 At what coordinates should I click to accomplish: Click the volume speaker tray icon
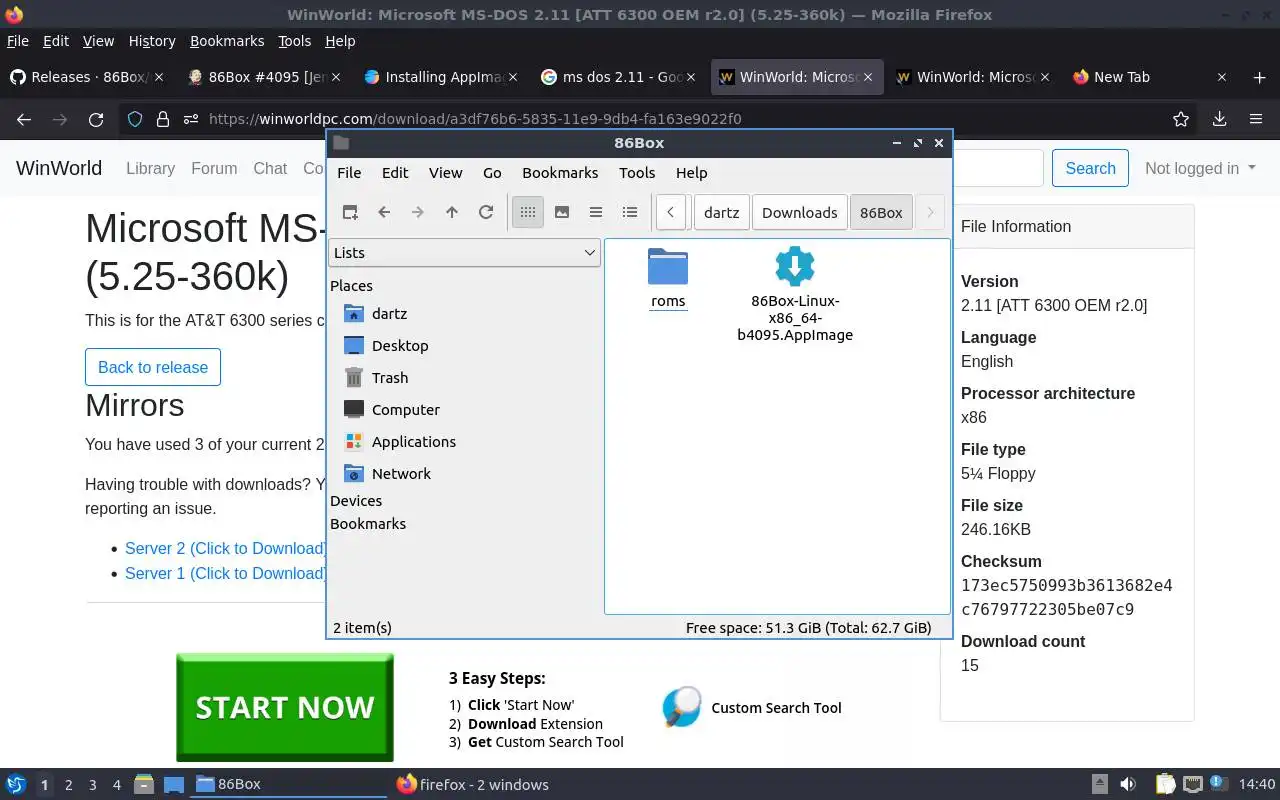[1128, 784]
